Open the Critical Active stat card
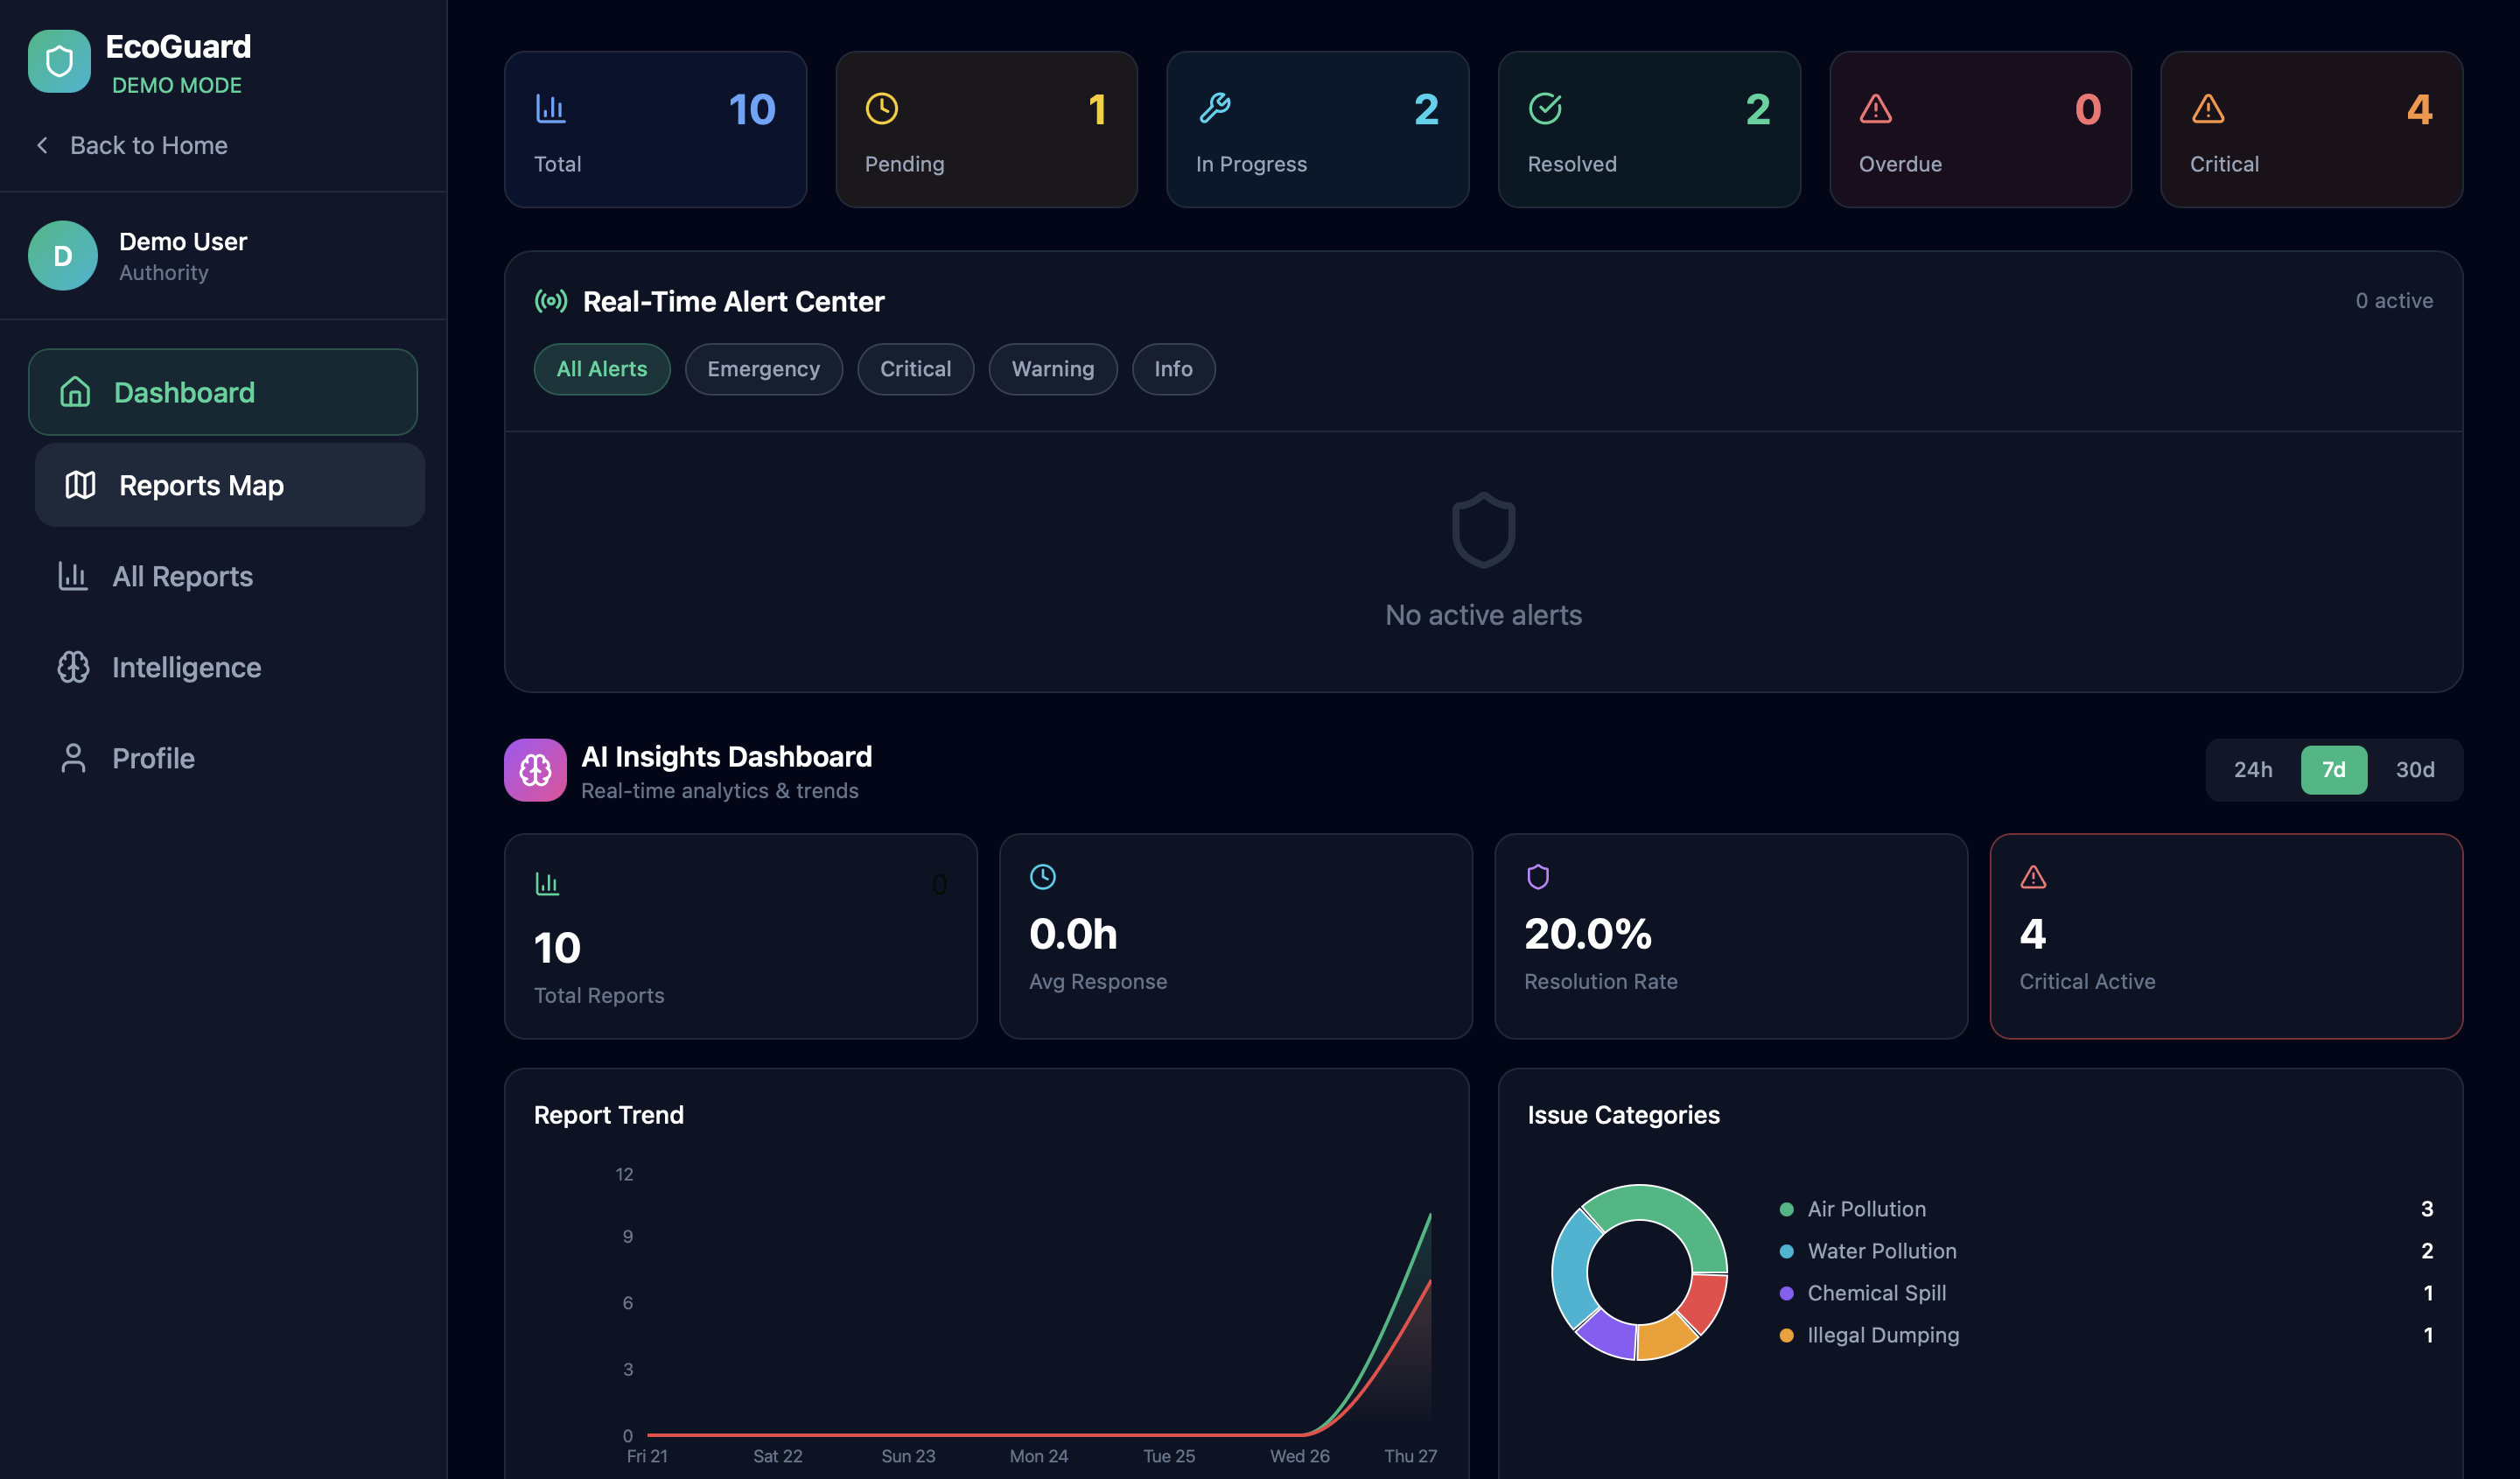Viewport: 2520px width, 1479px height. click(2226, 936)
